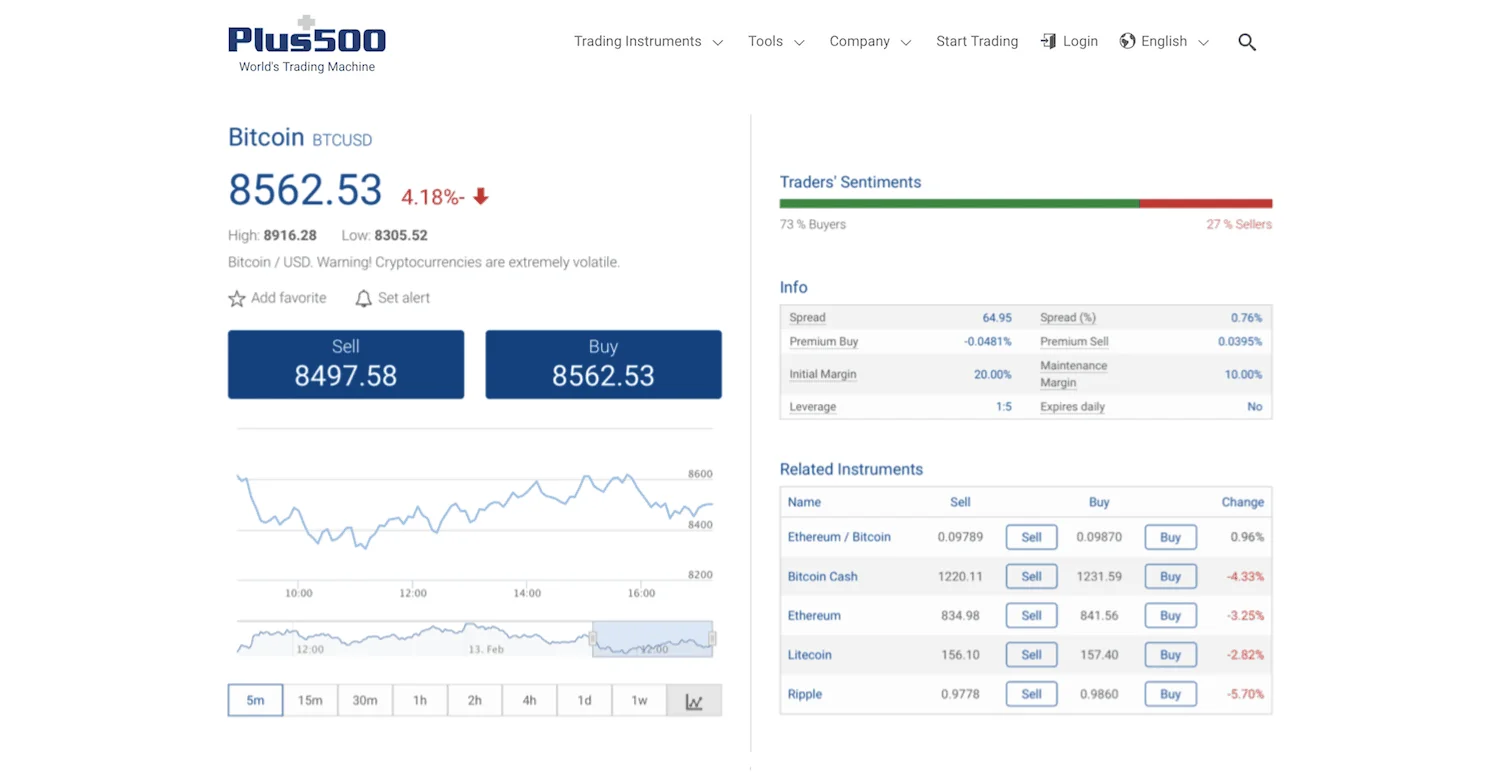Click the globe icon next to English

coord(1130,41)
